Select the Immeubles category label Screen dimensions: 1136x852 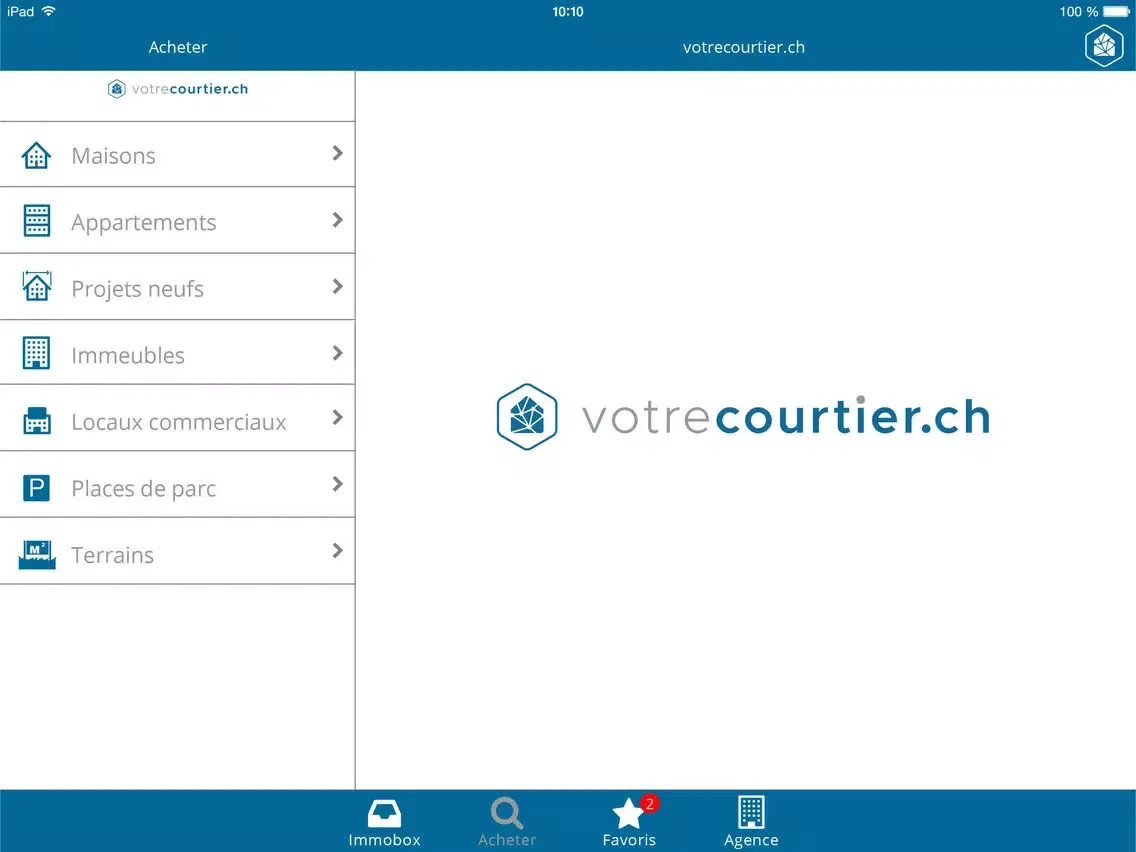(x=128, y=356)
